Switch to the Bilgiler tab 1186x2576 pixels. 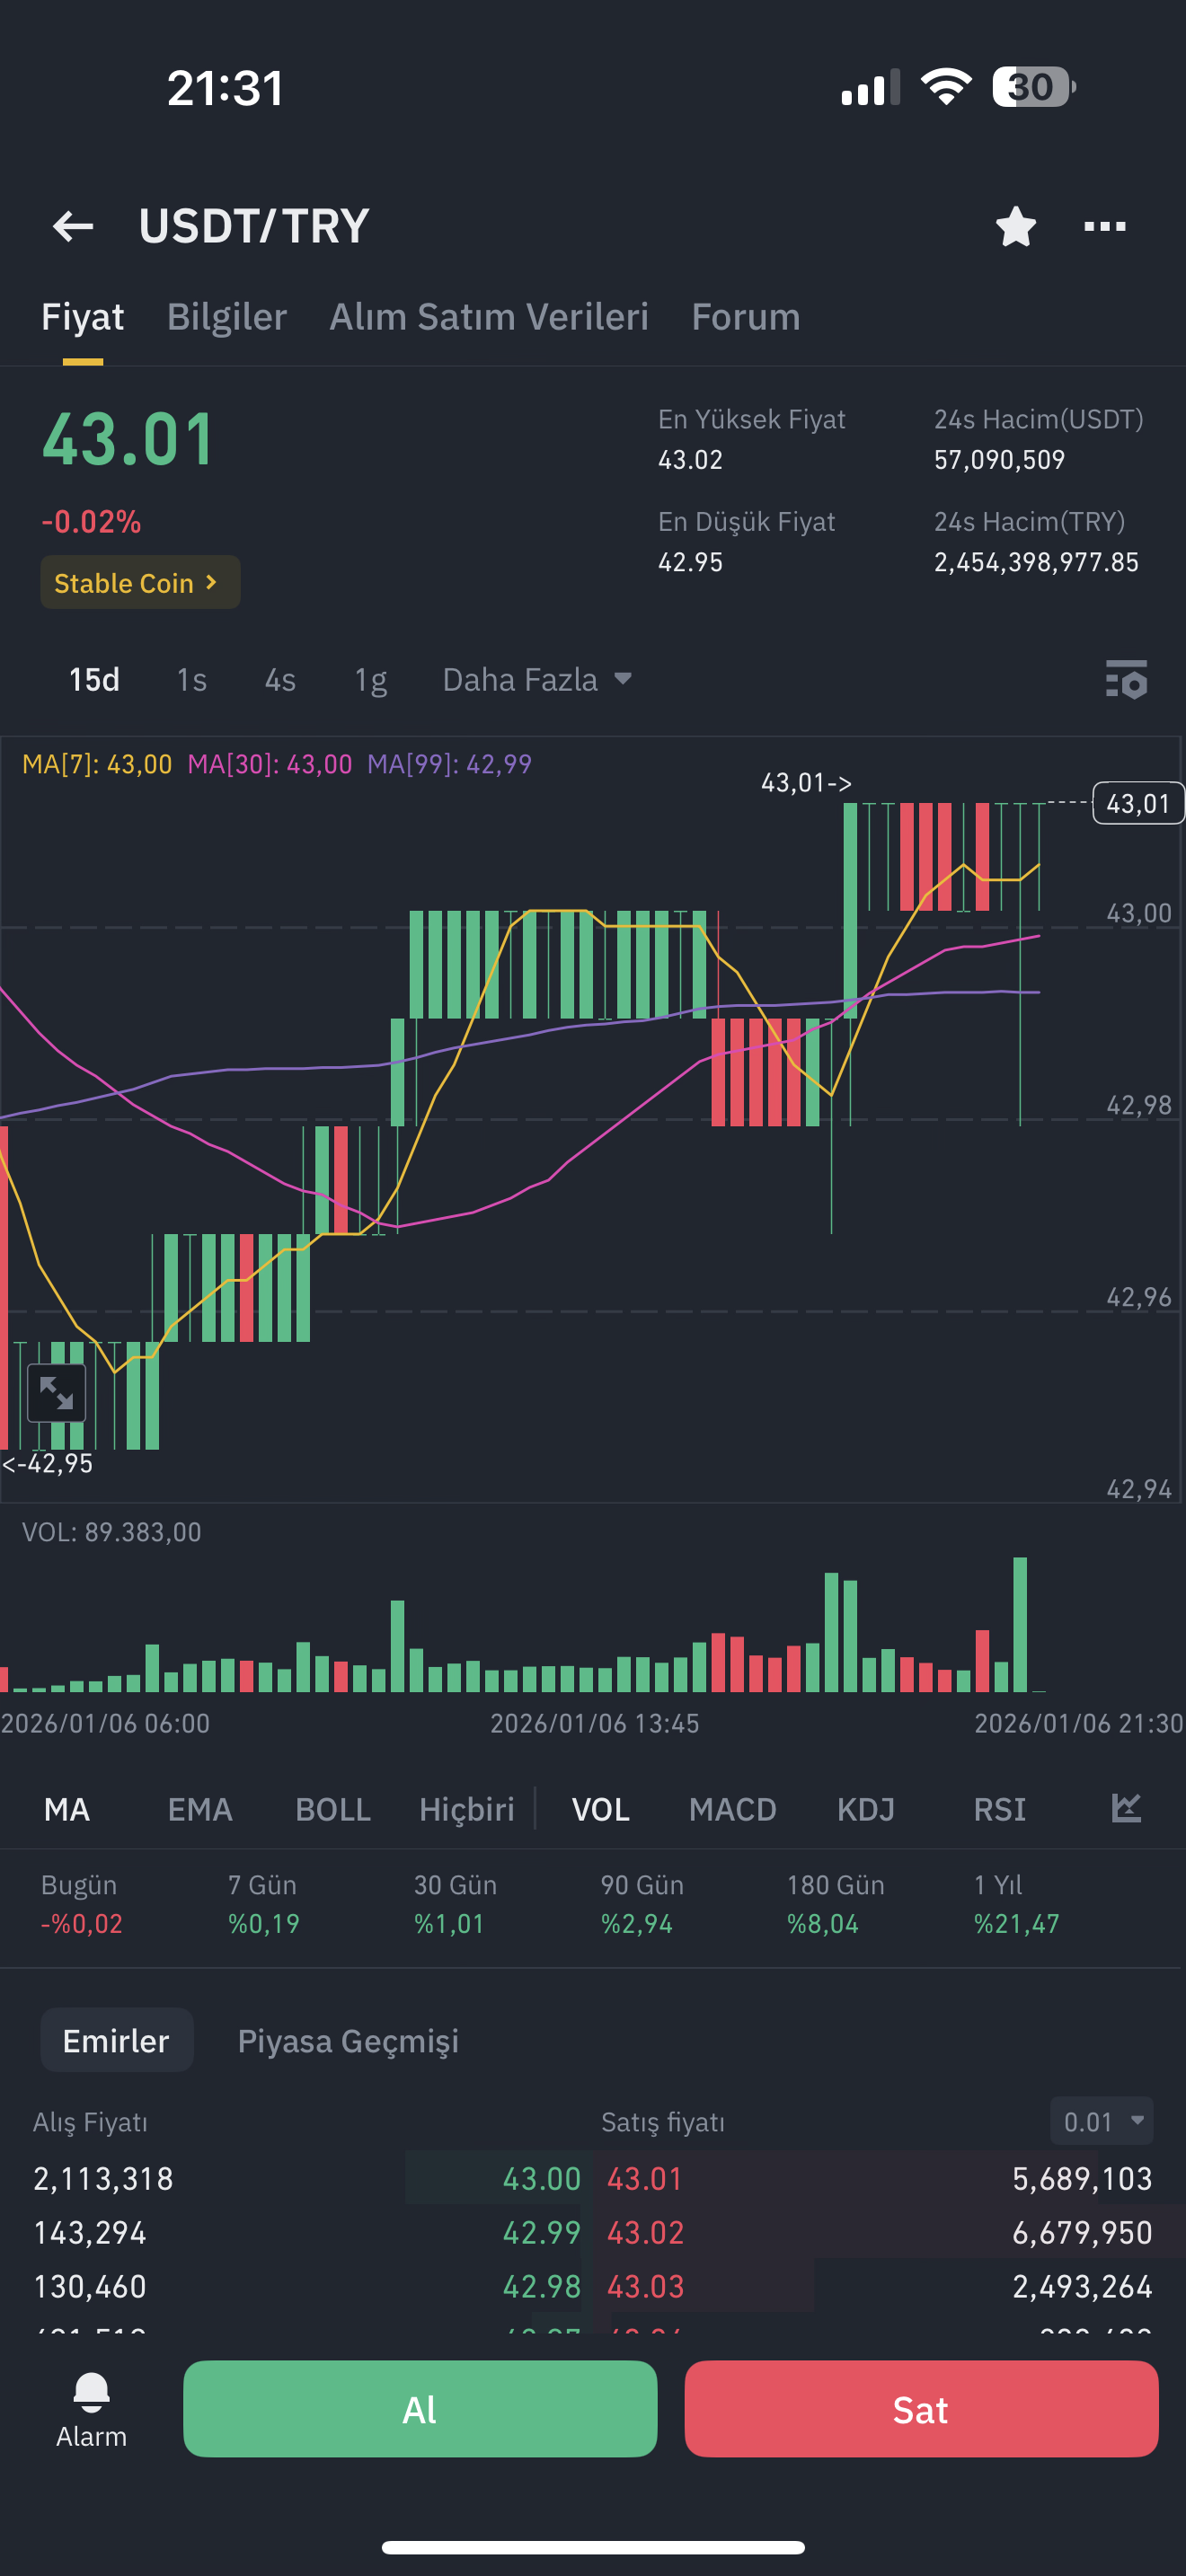coord(226,317)
